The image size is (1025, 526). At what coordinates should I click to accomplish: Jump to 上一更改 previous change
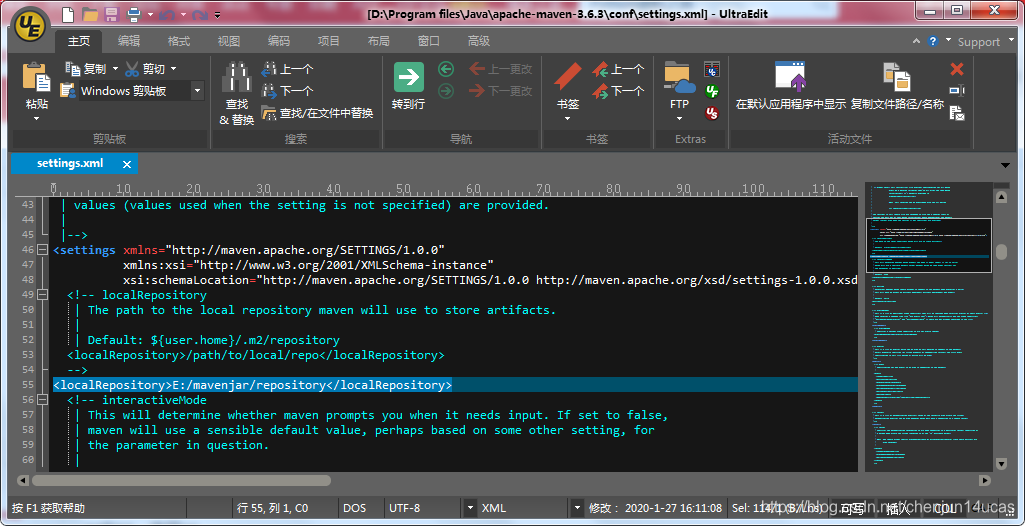point(501,69)
